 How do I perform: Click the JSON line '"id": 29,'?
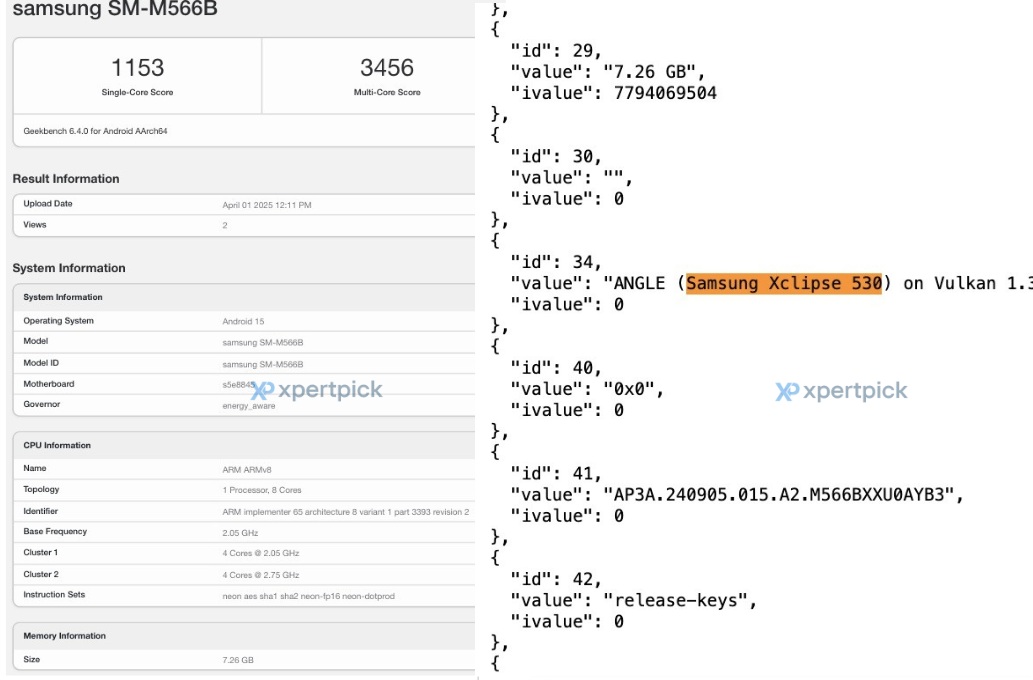[x=556, y=51]
